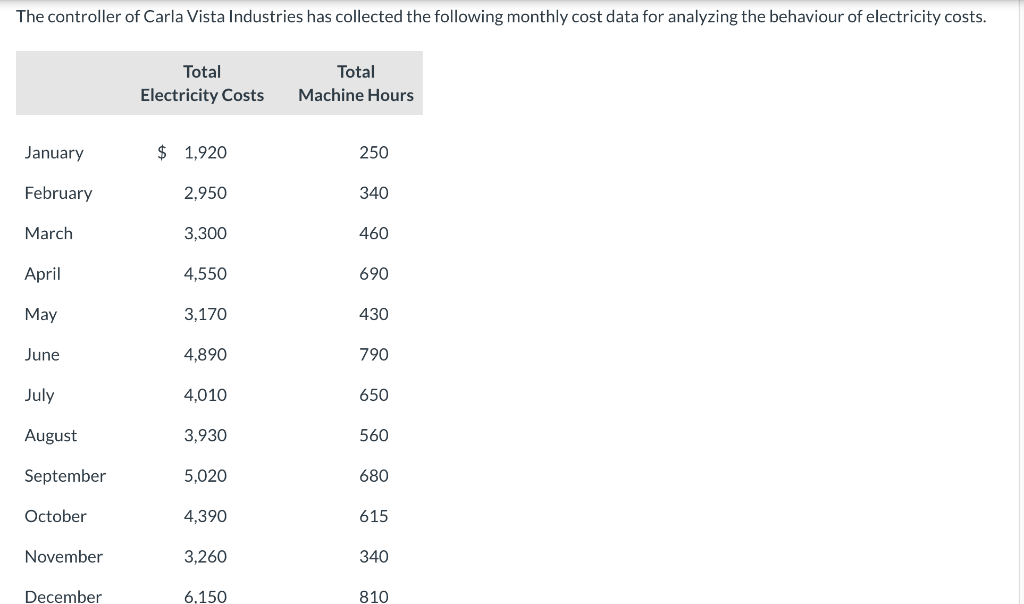Select the September row label
Image resolution: width=1024 pixels, height=604 pixels.
coord(65,476)
